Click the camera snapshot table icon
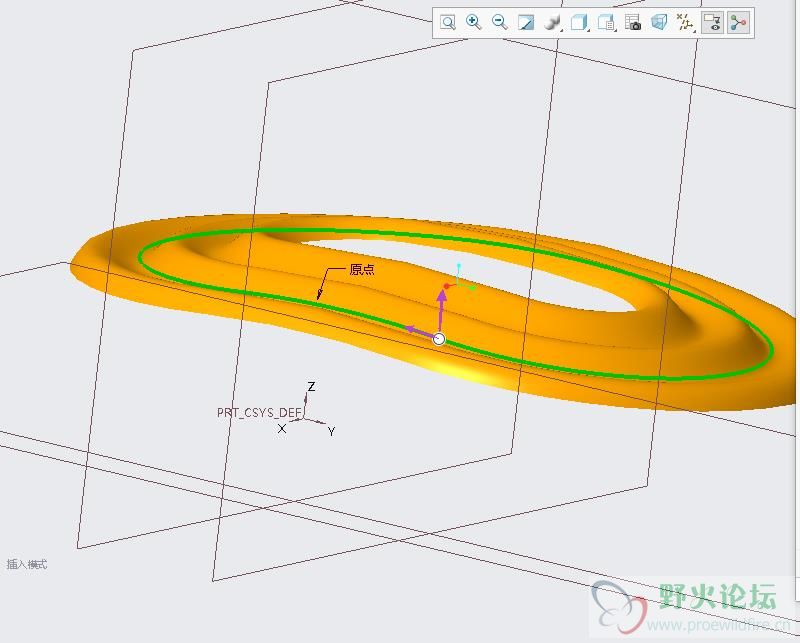This screenshot has height=643, width=800. coord(633,22)
